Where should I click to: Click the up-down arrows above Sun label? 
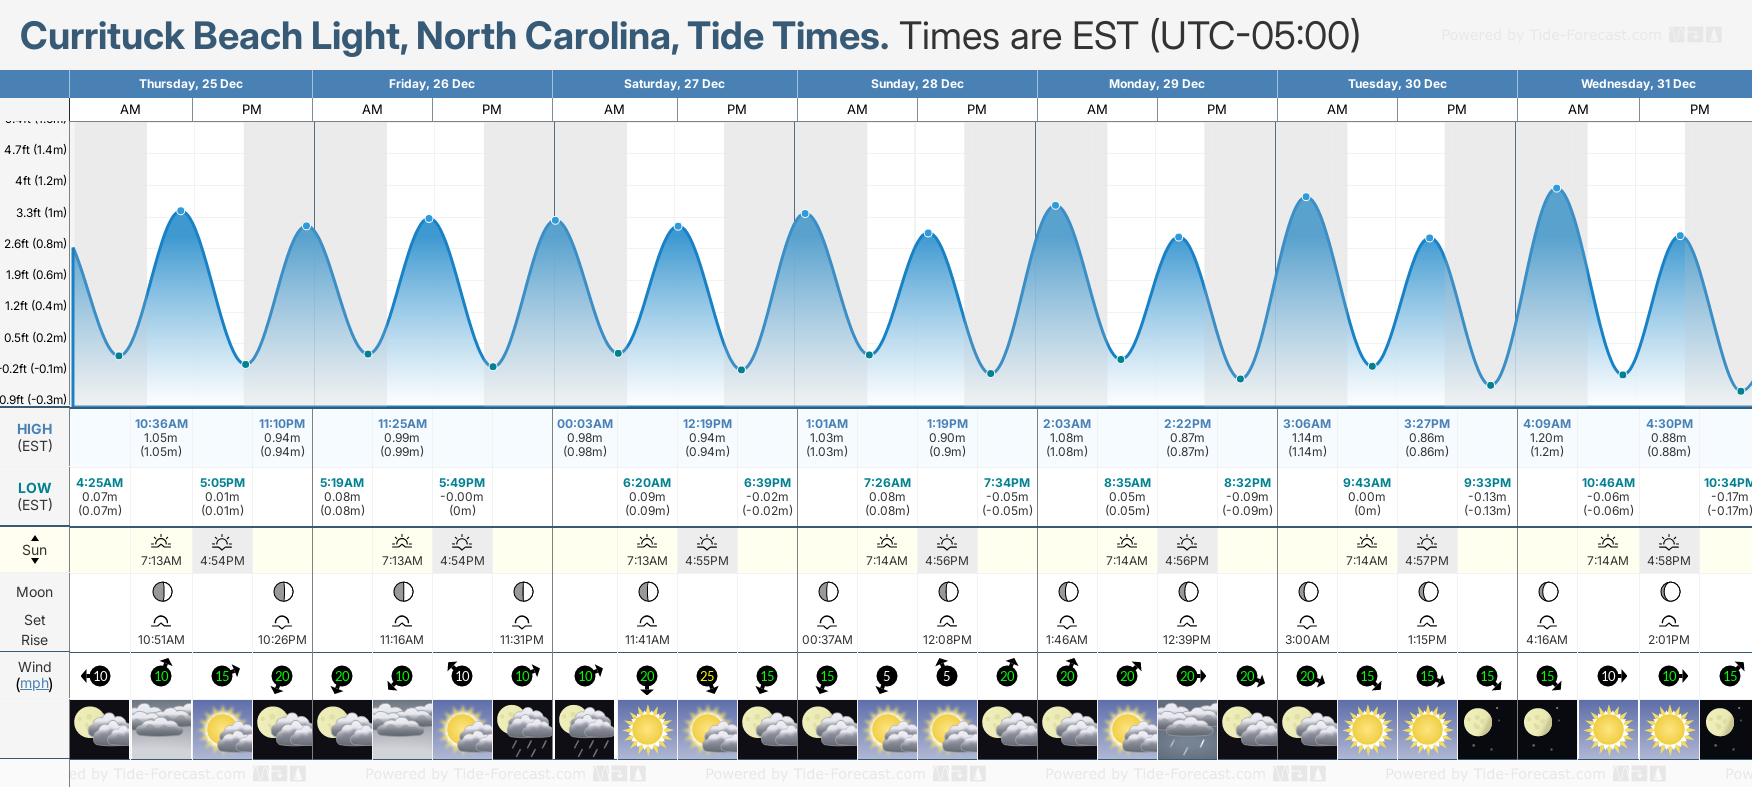pyautogui.click(x=35, y=549)
